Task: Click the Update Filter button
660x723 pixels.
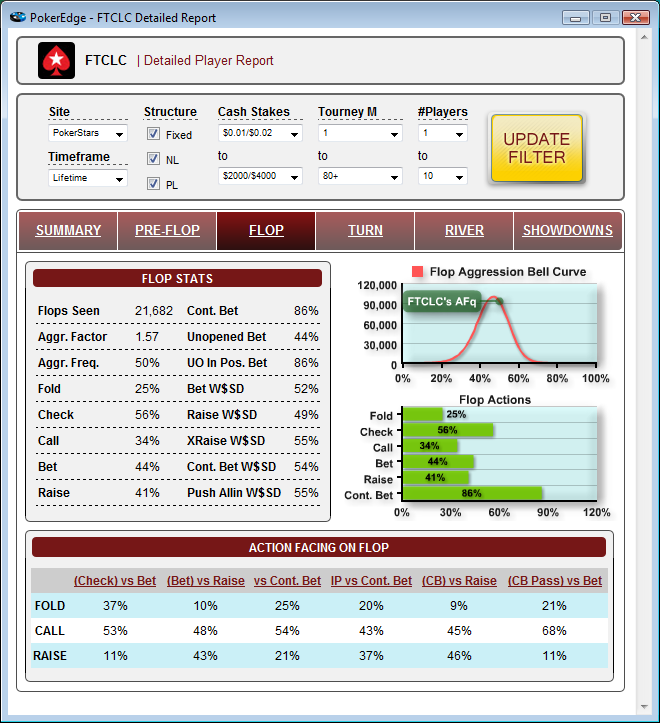Action: [537, 148]
